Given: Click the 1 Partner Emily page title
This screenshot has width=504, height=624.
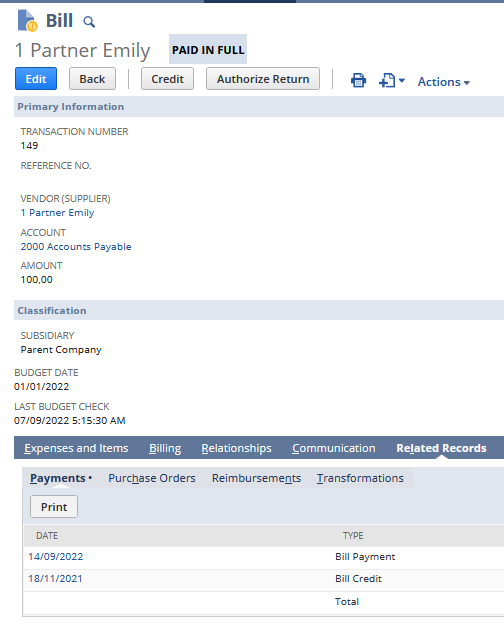Looking at the screenshot, I should pyautogui.click(x=82, y=51).
